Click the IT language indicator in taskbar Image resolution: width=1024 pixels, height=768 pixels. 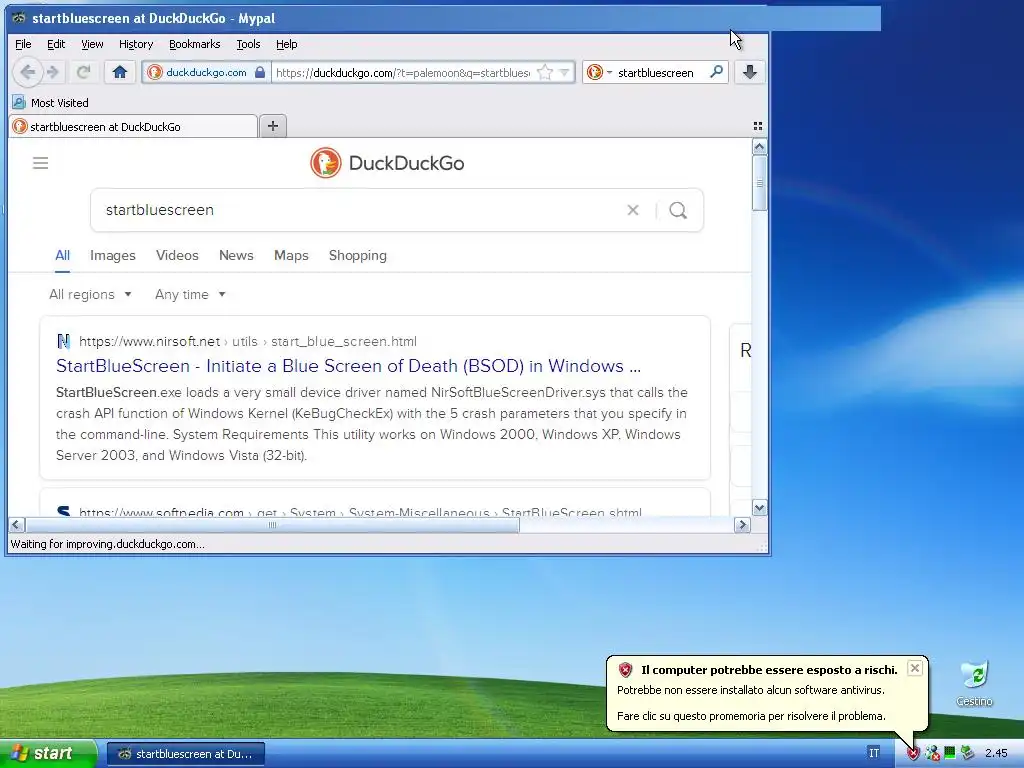click(874, 753)
